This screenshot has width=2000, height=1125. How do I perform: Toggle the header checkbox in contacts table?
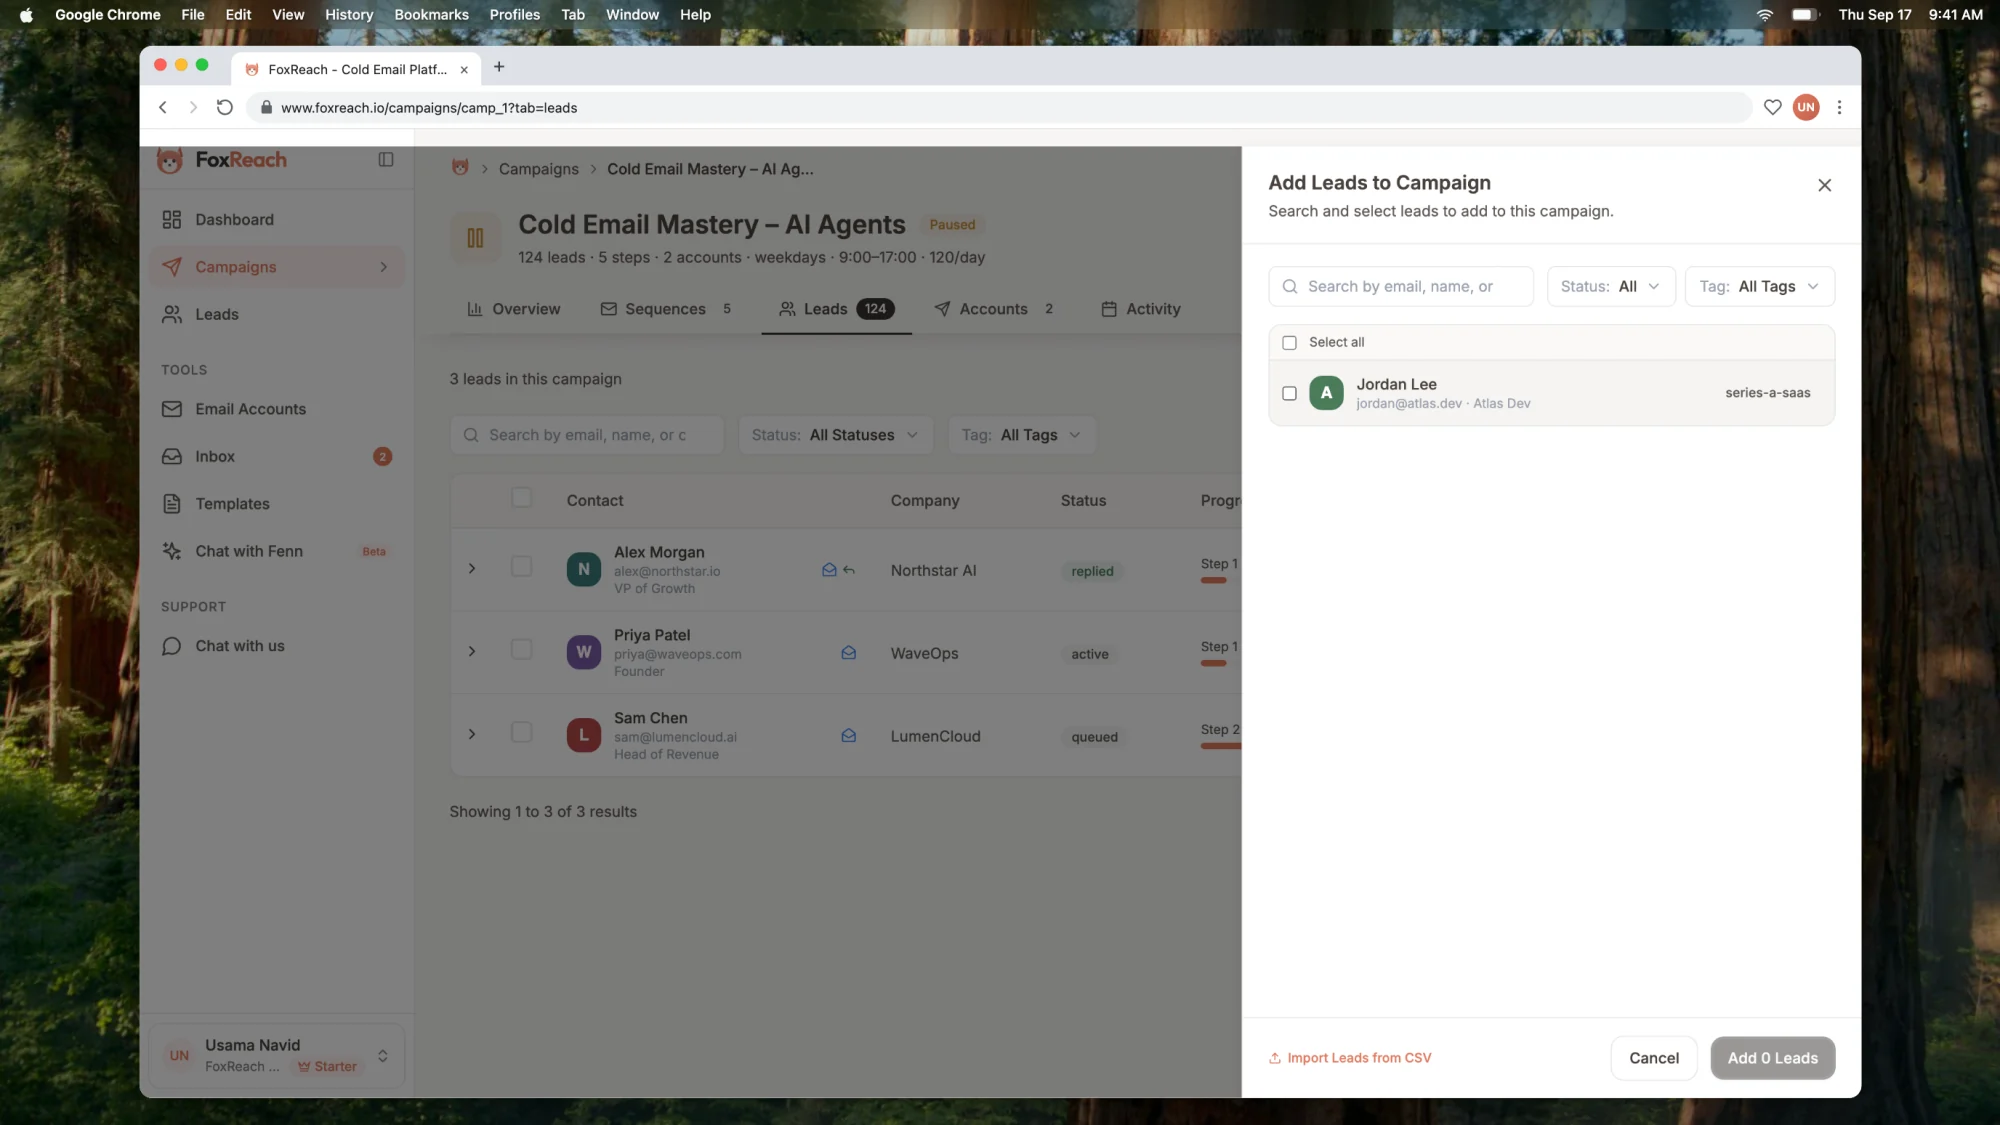(521, 498)
